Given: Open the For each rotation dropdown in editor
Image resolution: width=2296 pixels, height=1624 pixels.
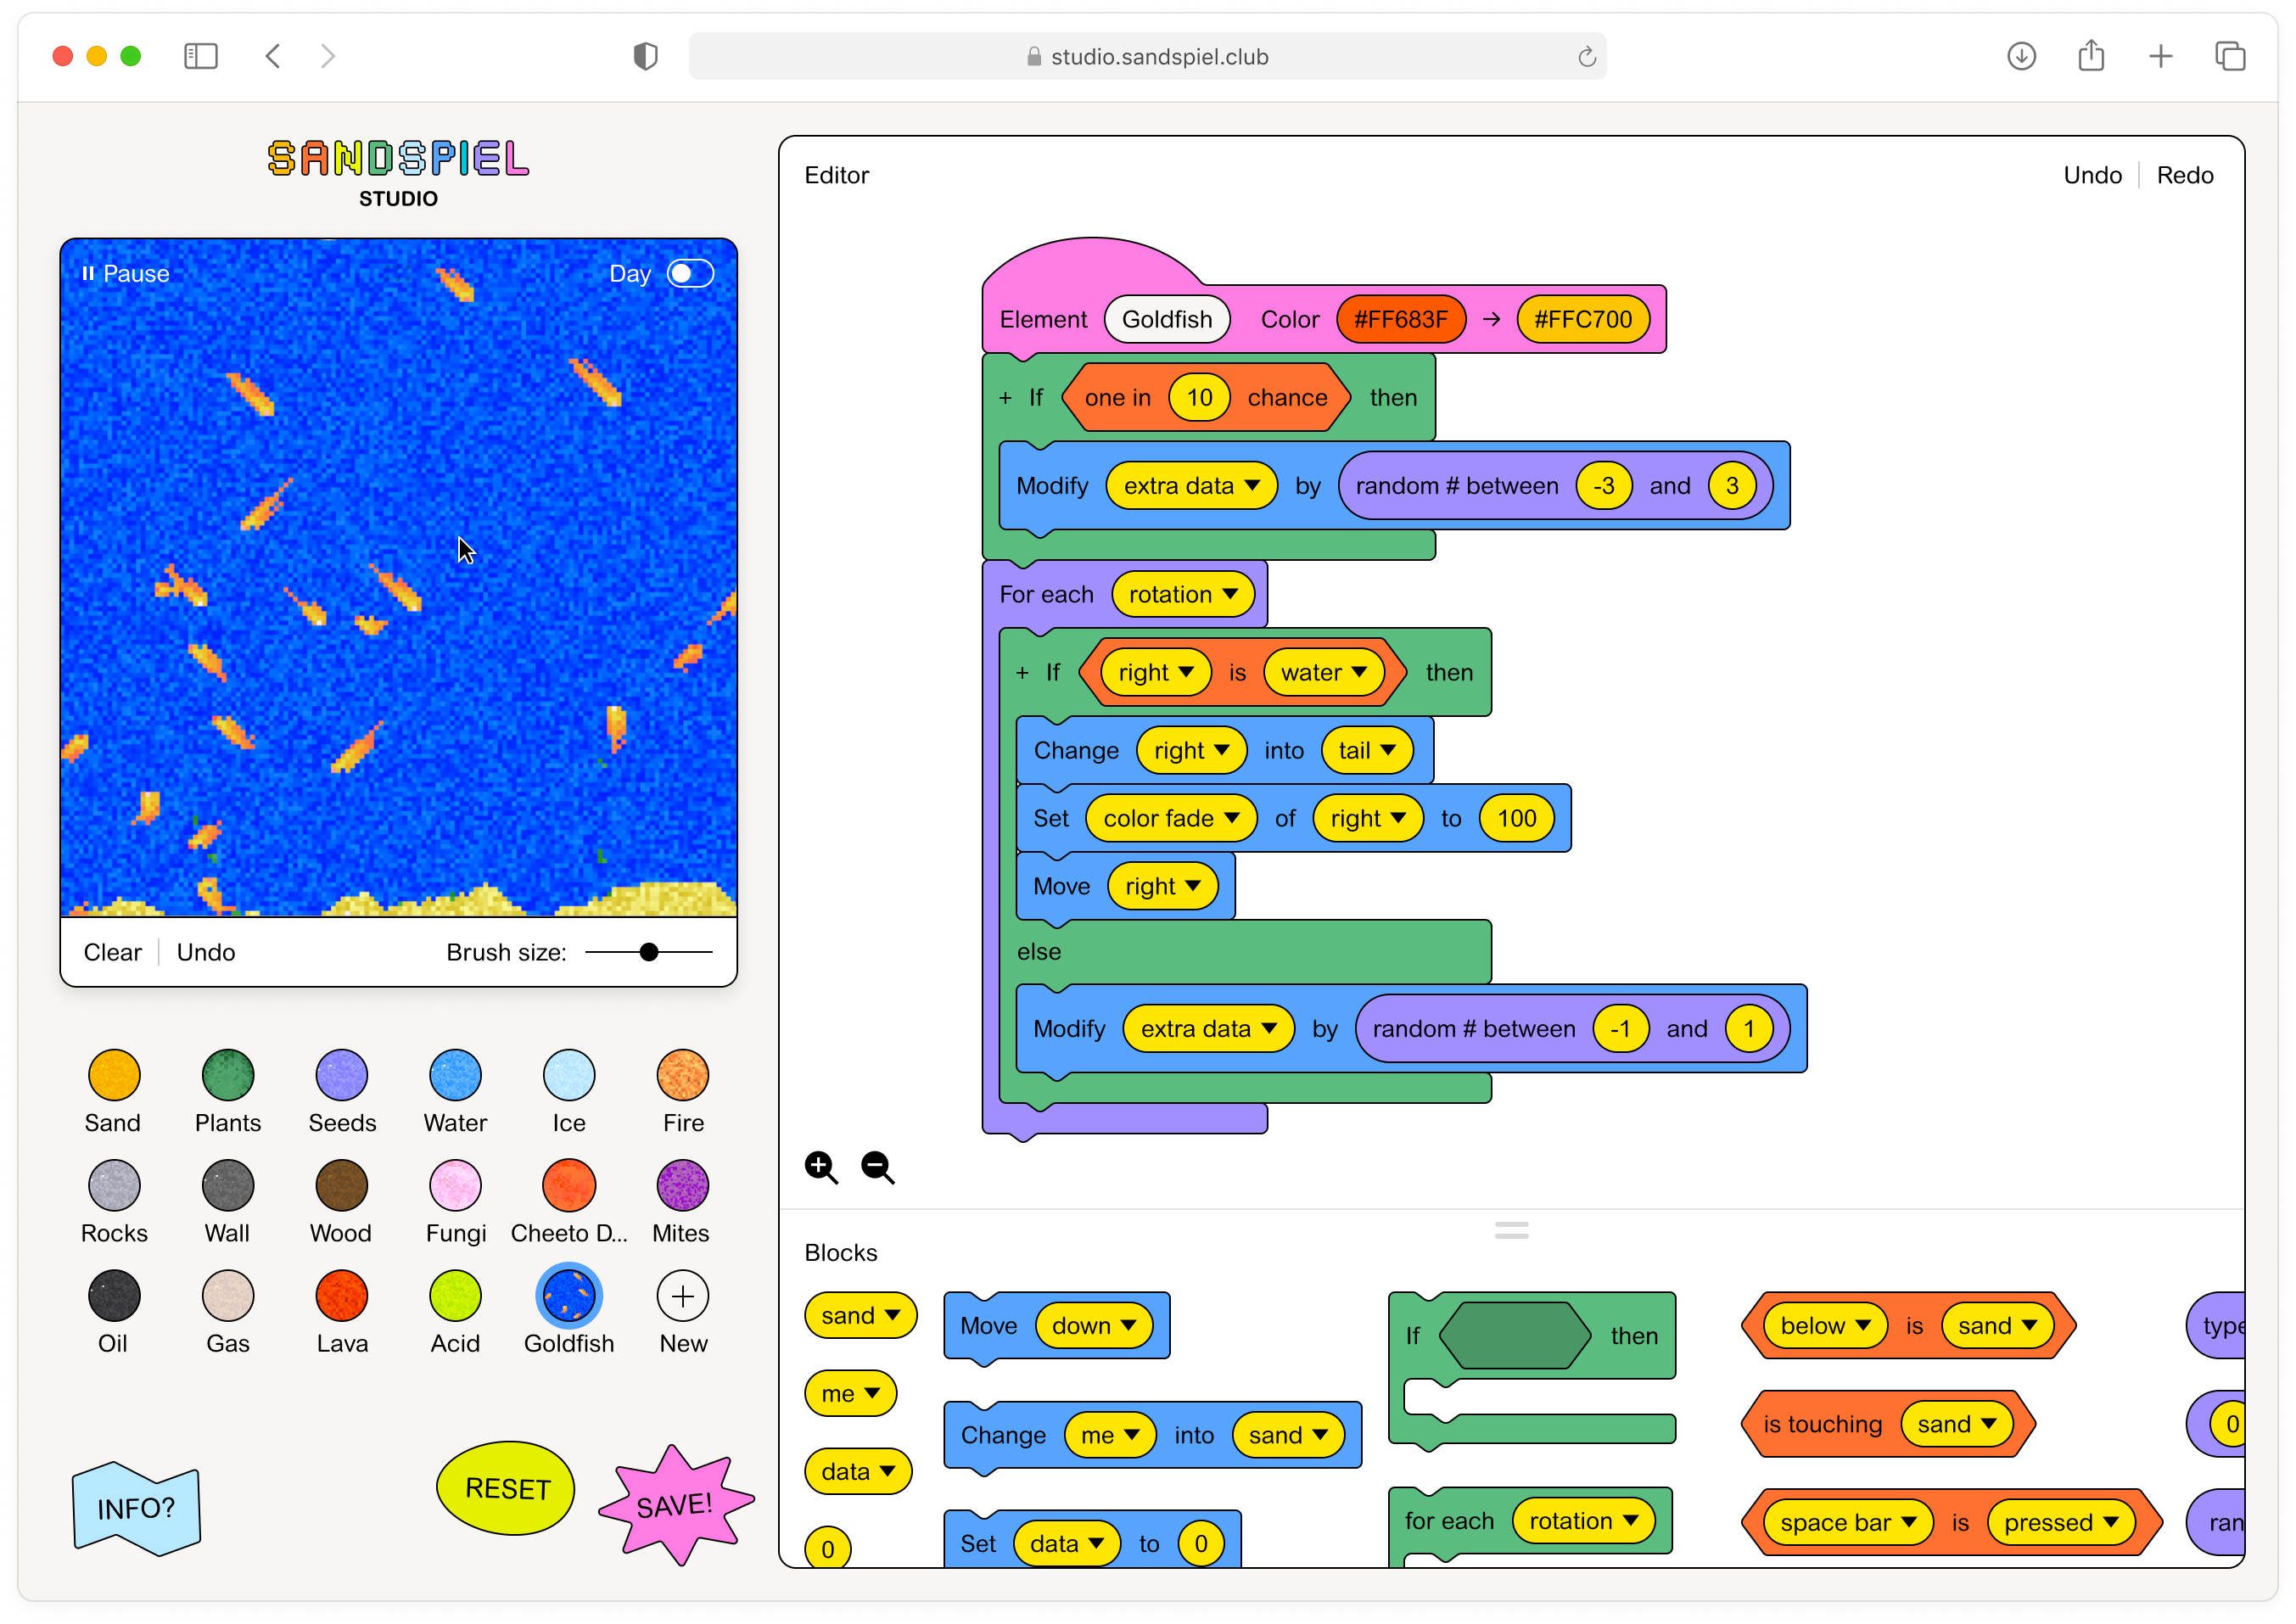Looking at the screenshot, I should (x=1183, y=595).
